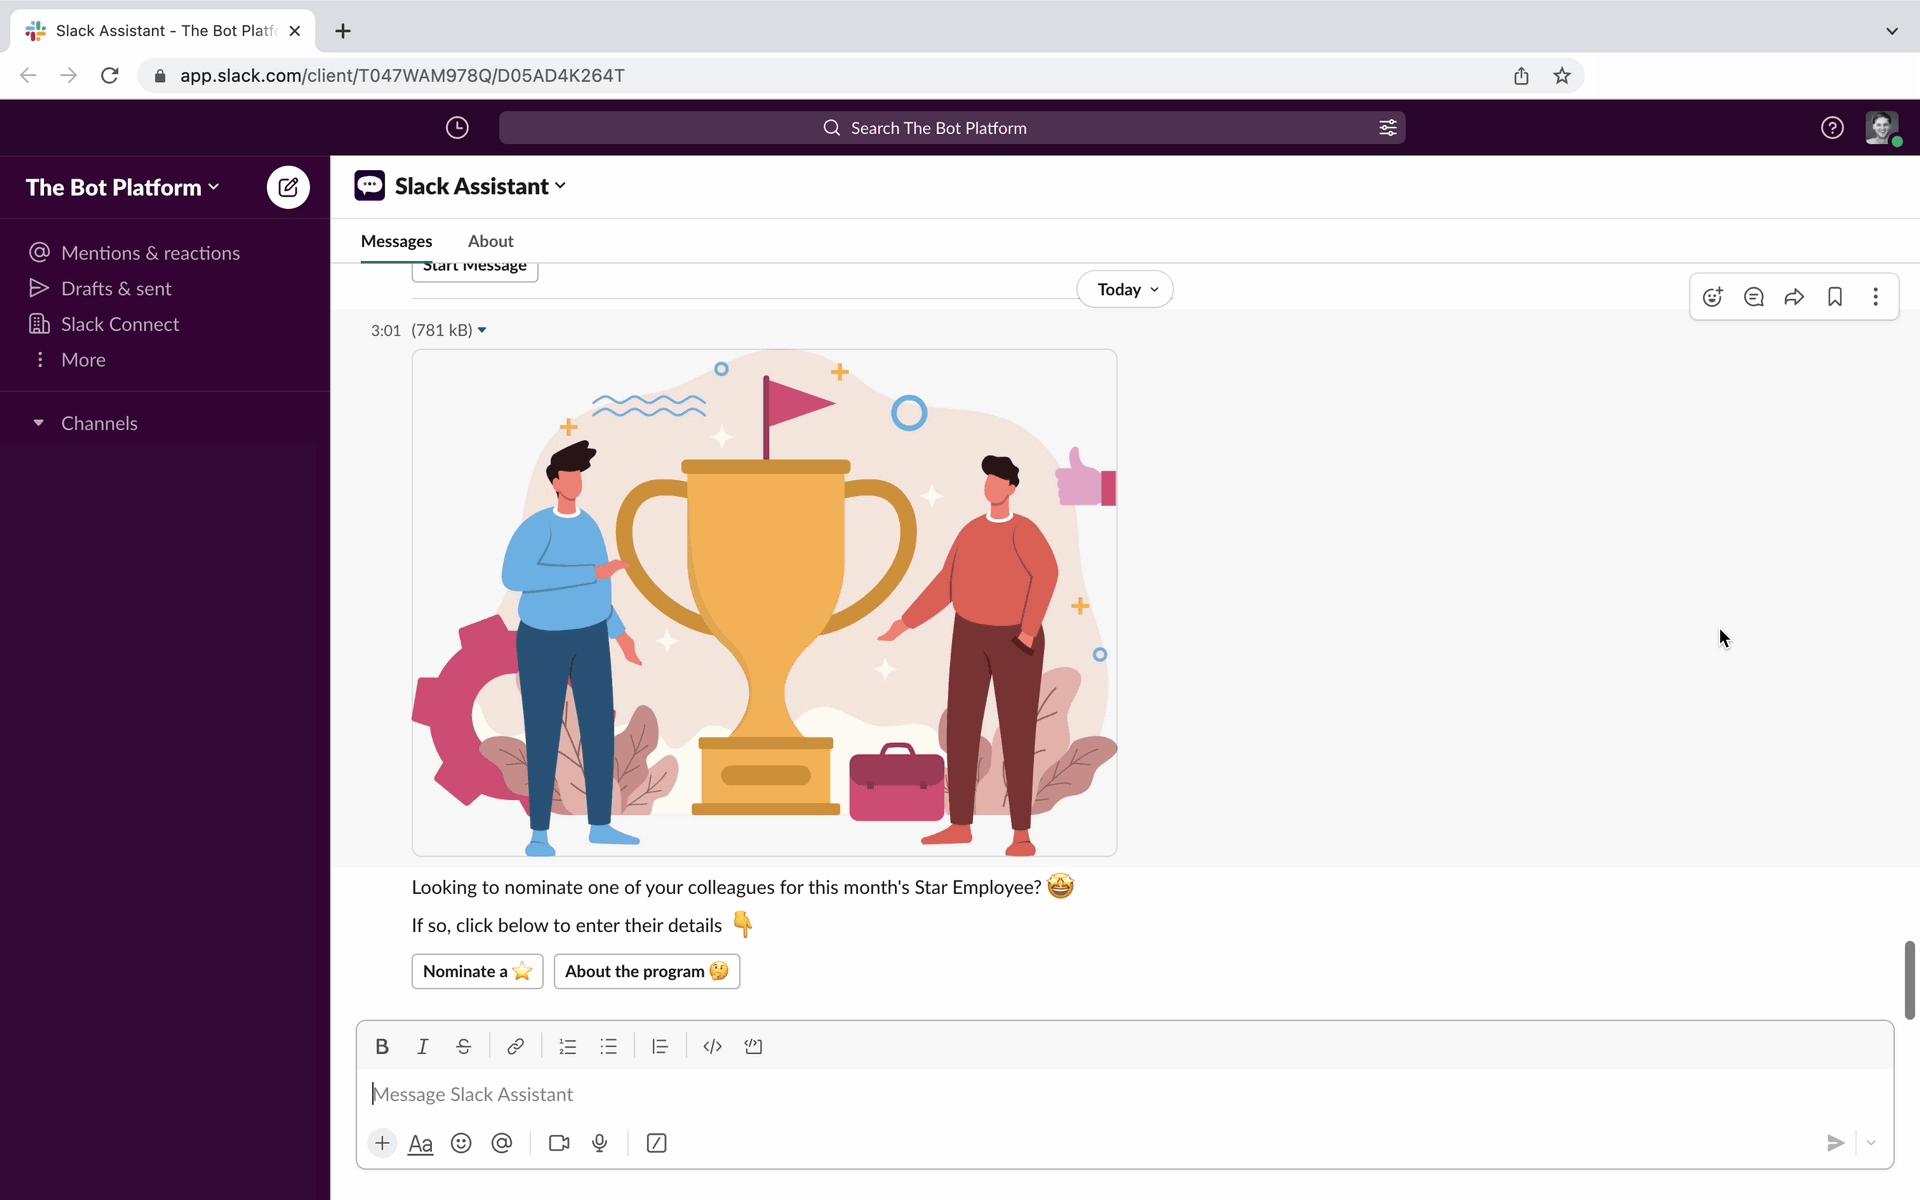This screenshot has width=1920, height=1200.
Task: Focus the Message Slack Assistant field
Action: pyautogui.click(x=1125, y=1094)
